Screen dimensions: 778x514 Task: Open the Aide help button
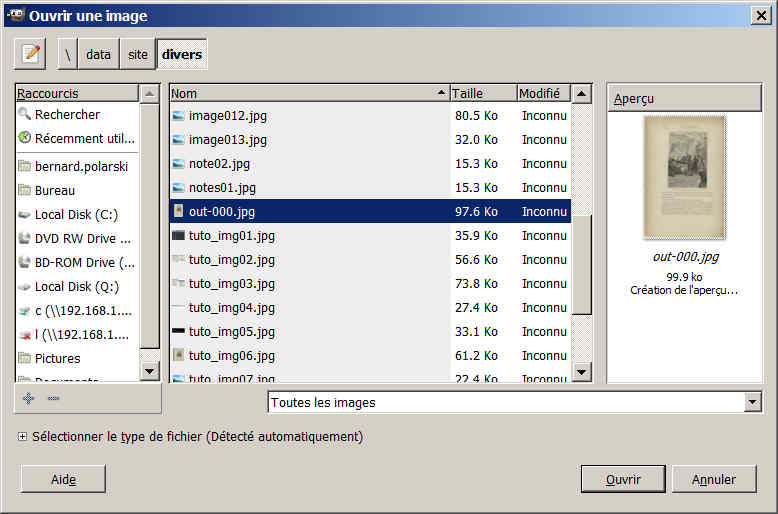click(x=63, y=479)
